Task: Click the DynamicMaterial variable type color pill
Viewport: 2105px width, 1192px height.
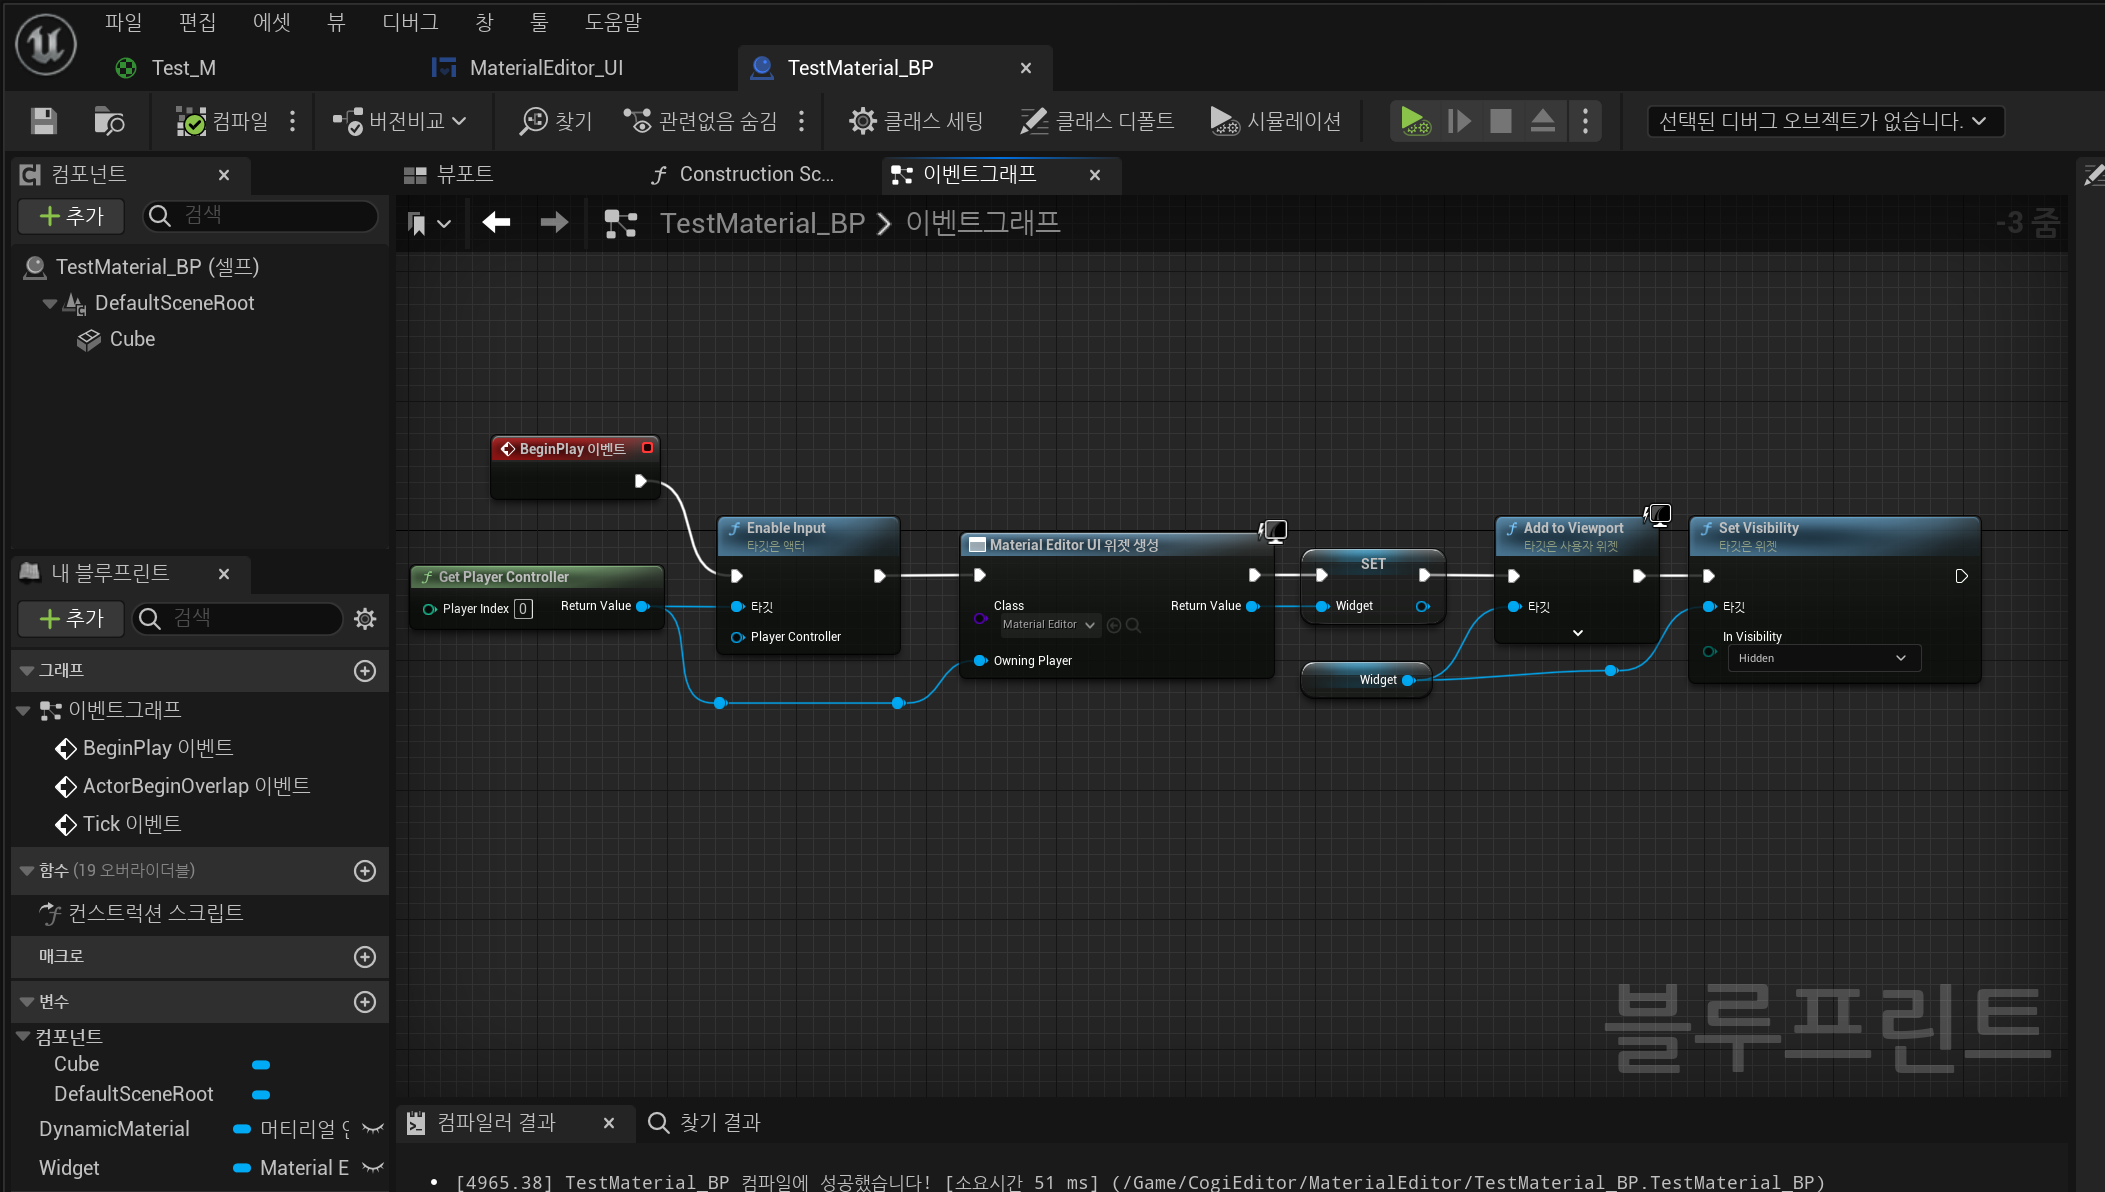Action: [x=241, y=1129]
